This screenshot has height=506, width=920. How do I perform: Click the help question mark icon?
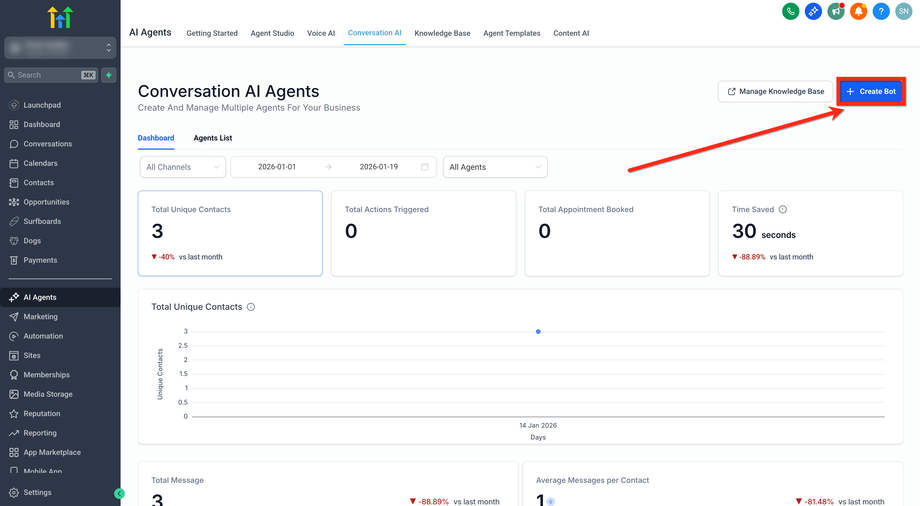(x=881, y=11)
